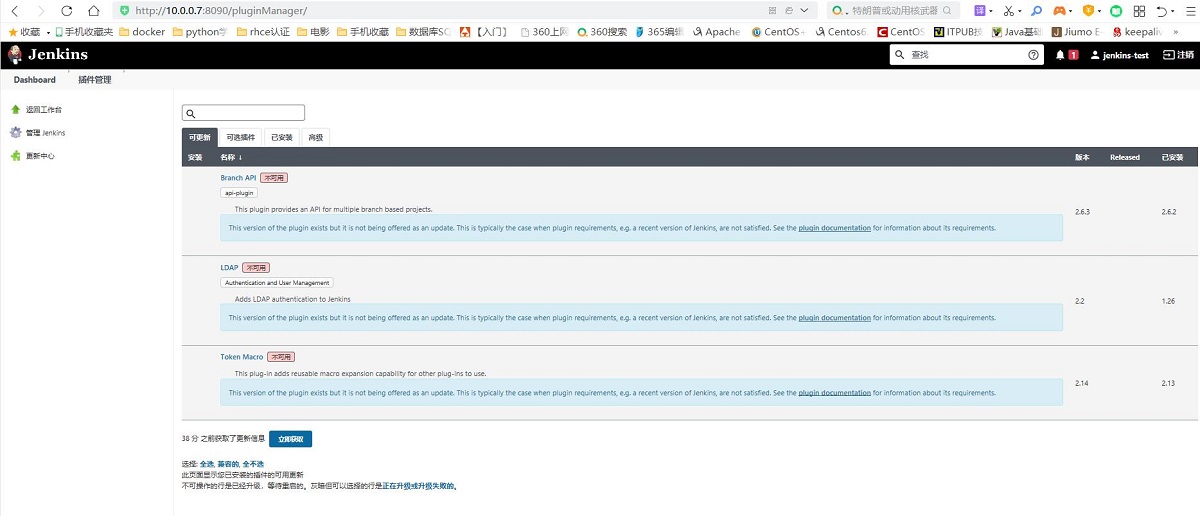Click the browser home icon
Screen dimensions: 1200x516
(x=93, y=10)
